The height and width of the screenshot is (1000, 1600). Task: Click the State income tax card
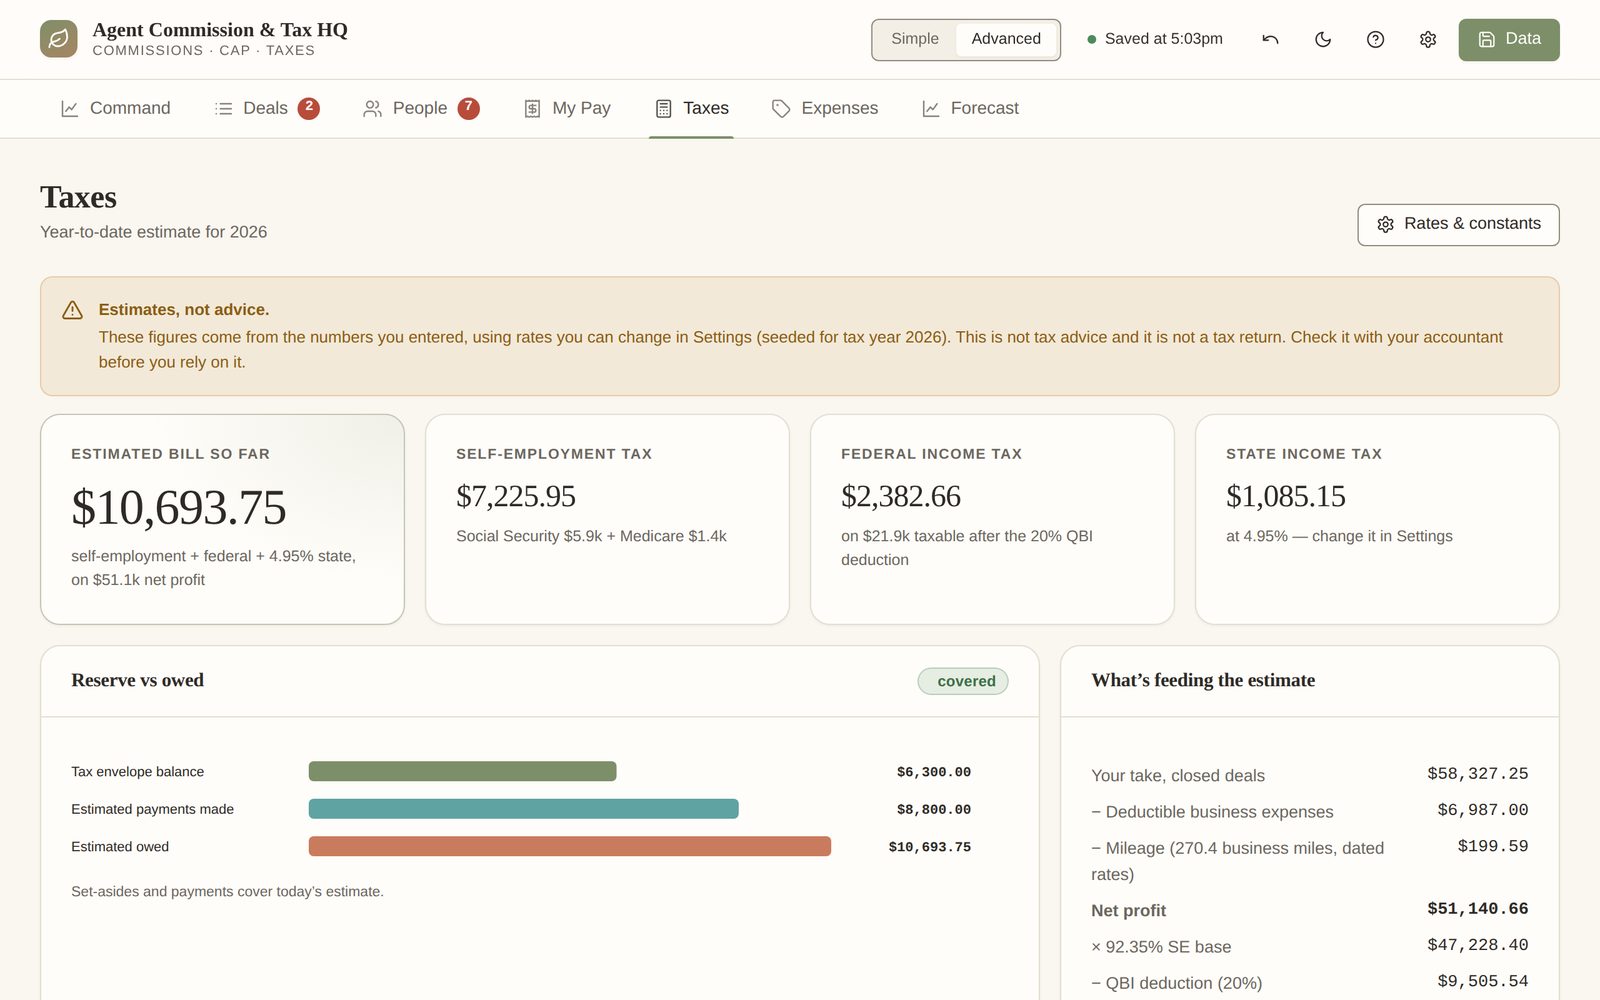tap(1377, 519)
